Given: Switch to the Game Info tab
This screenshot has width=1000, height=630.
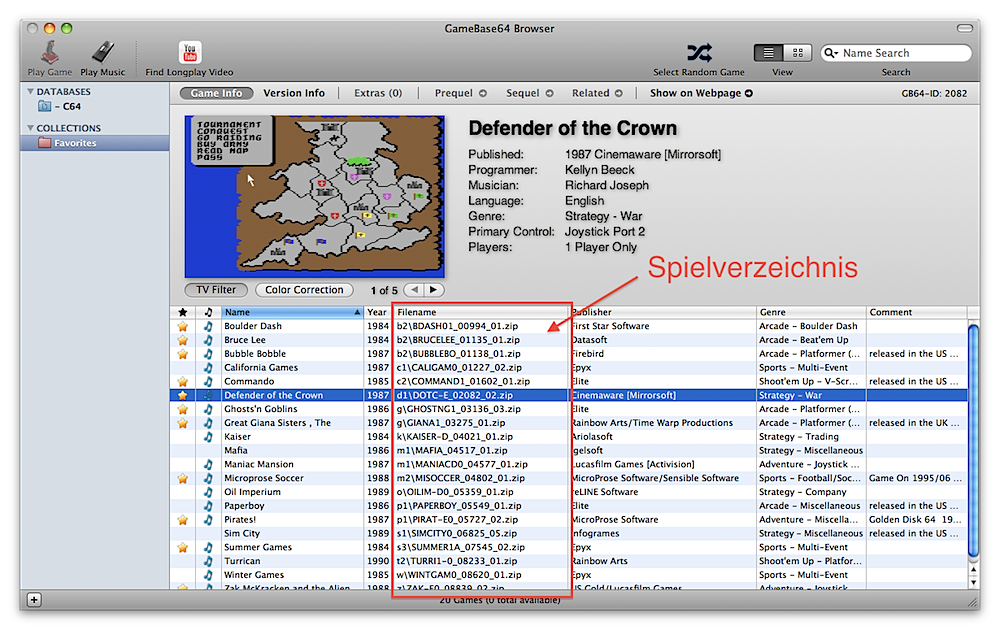Looking at the screenshot, I should point(216,93).
